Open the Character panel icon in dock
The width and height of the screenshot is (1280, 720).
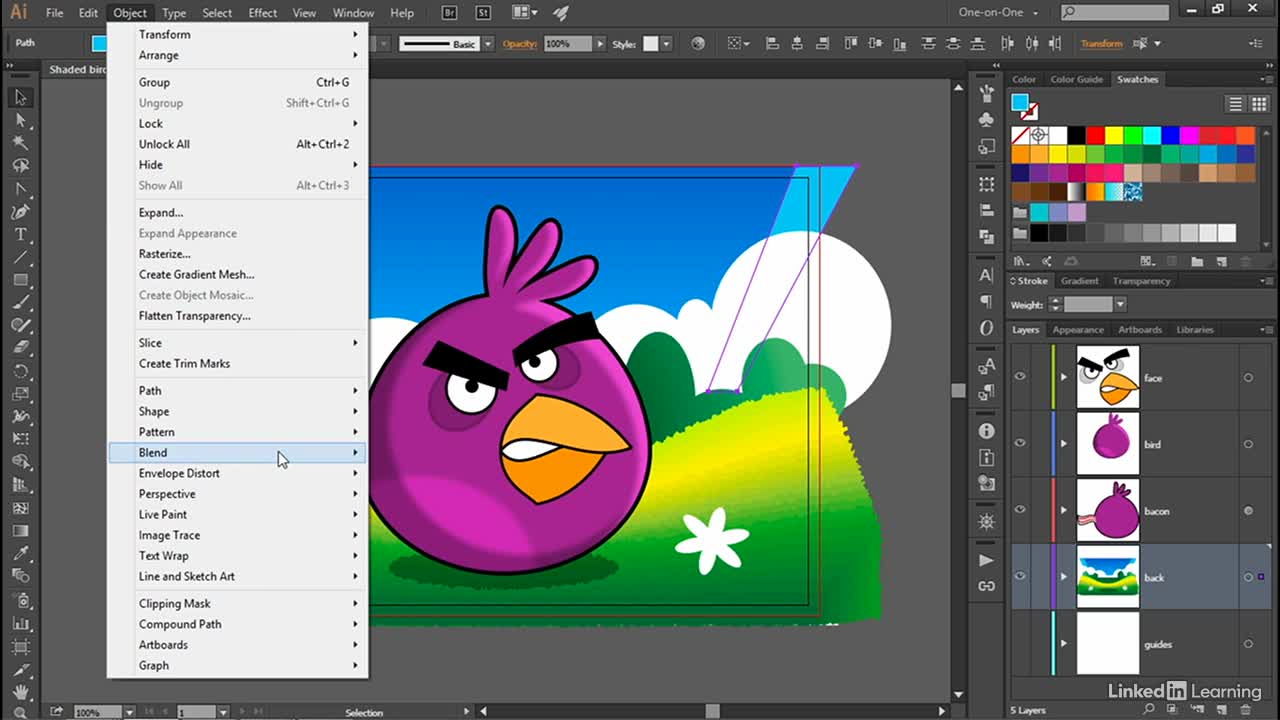point(987,275)
